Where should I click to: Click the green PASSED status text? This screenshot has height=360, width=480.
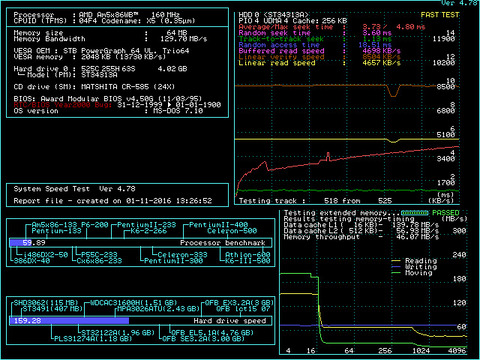pyautogui.click(x=446, y=213)
